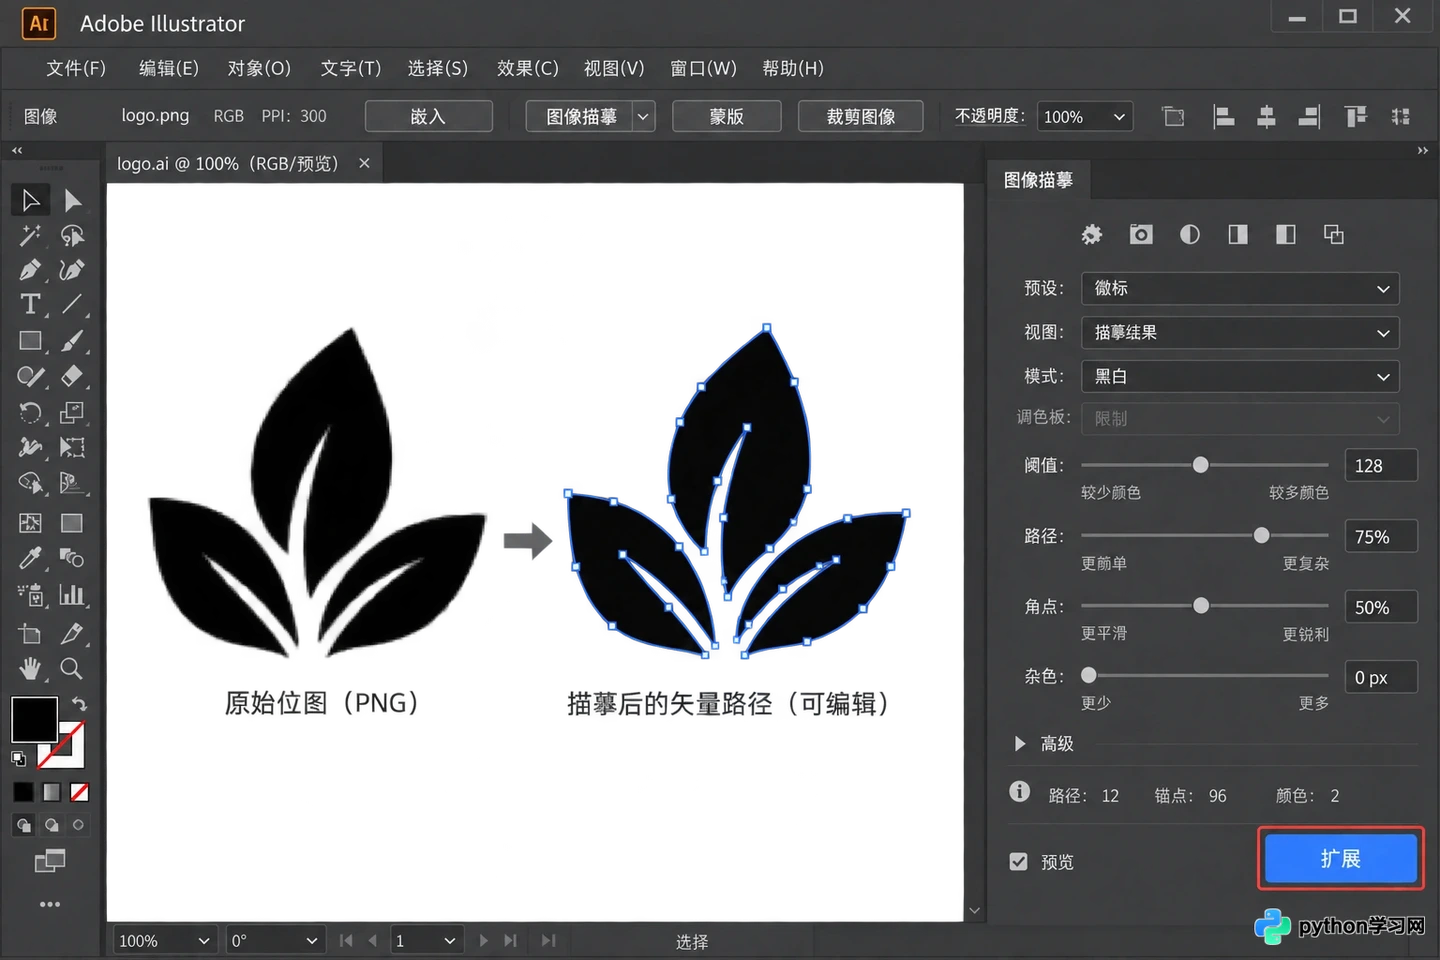
Task: Click the Outline preset icon in trace panel
Action: coord(1334,234)
